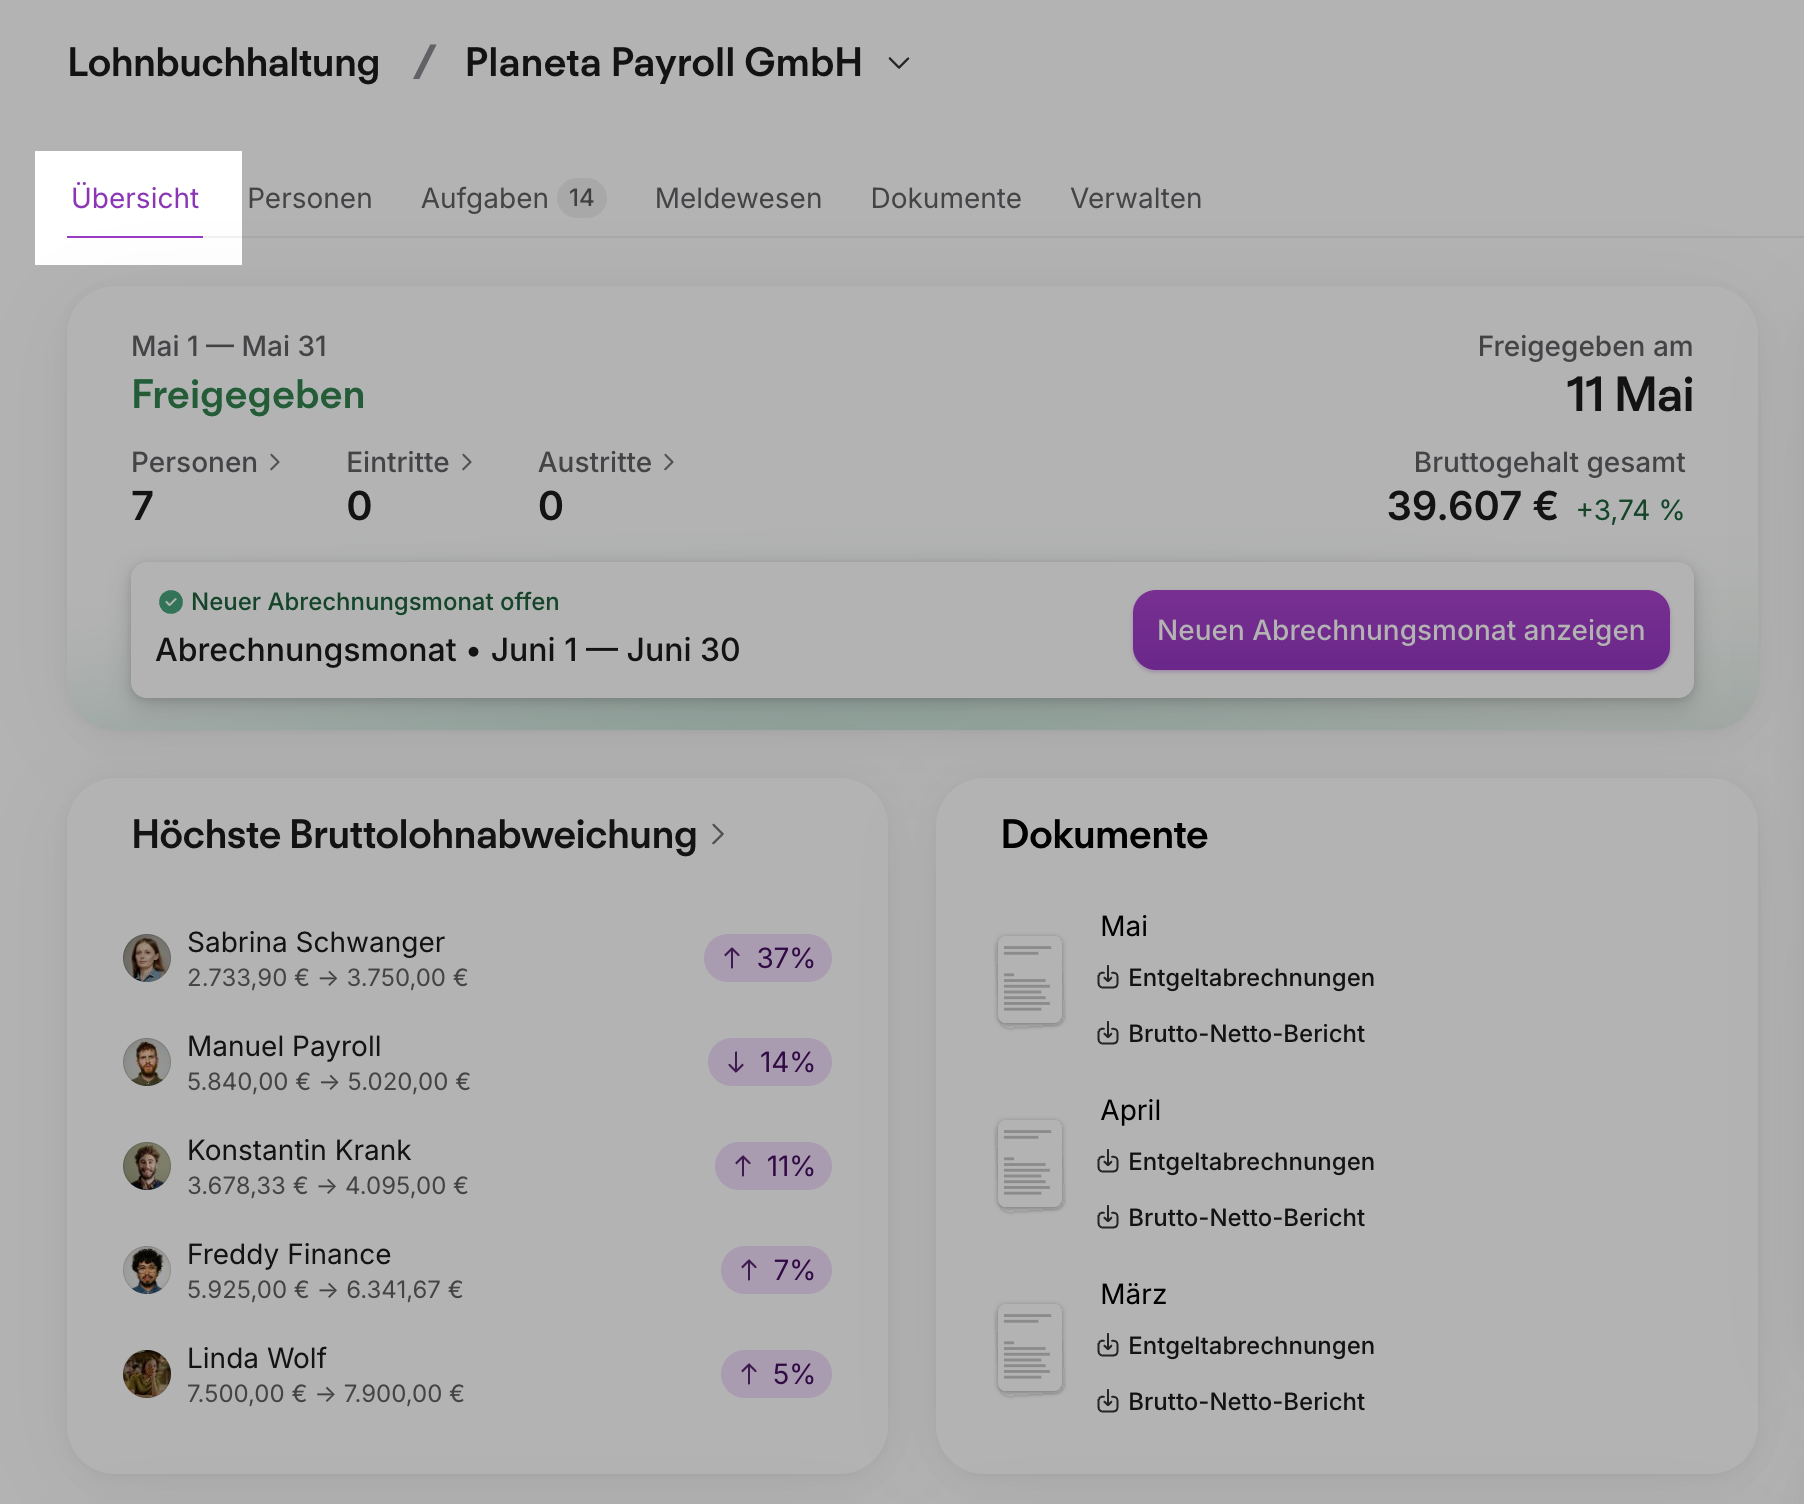Image resolution: width=1804 pixels, height=1504 pixels.
Task: Click the Freigegeben status text
Action: tap(248, 395)
